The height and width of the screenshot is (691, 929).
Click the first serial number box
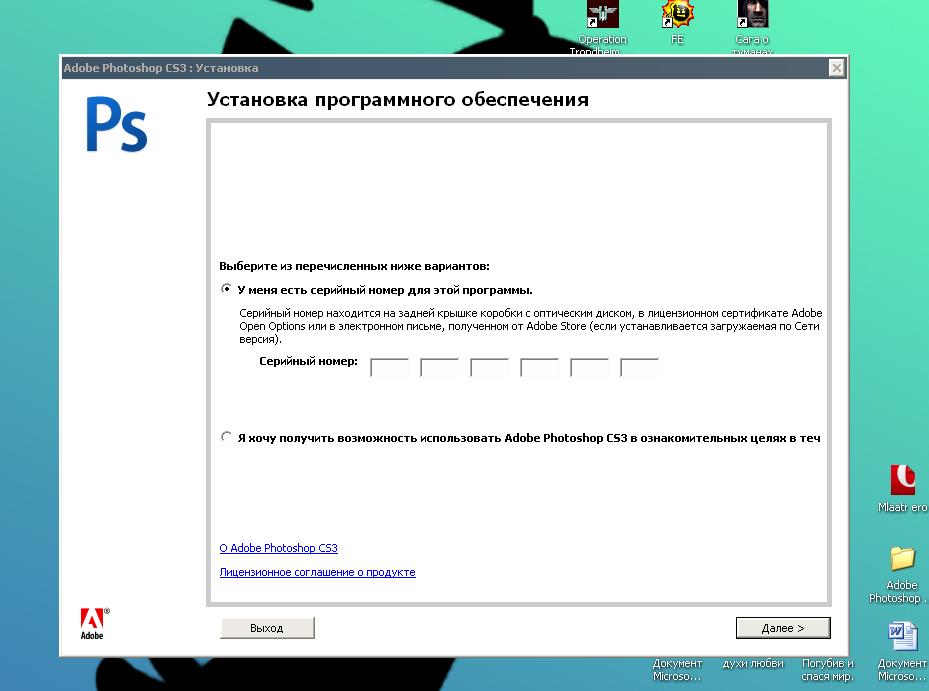pos(389,367)
